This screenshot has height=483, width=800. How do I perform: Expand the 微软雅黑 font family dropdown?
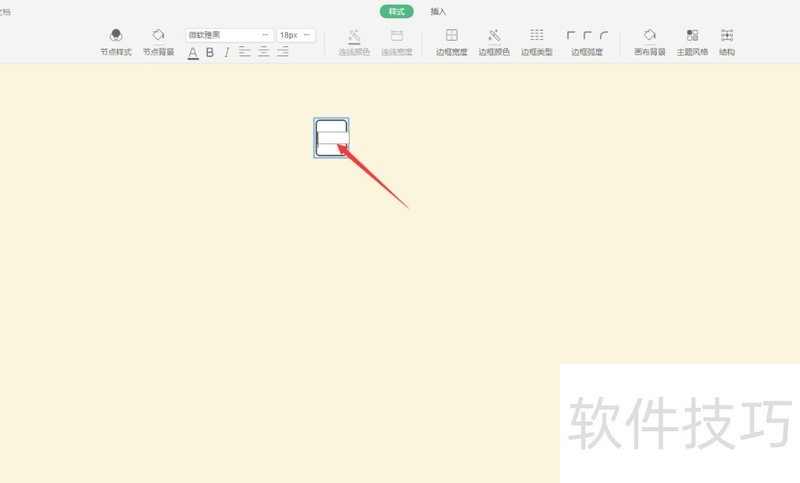265,35
